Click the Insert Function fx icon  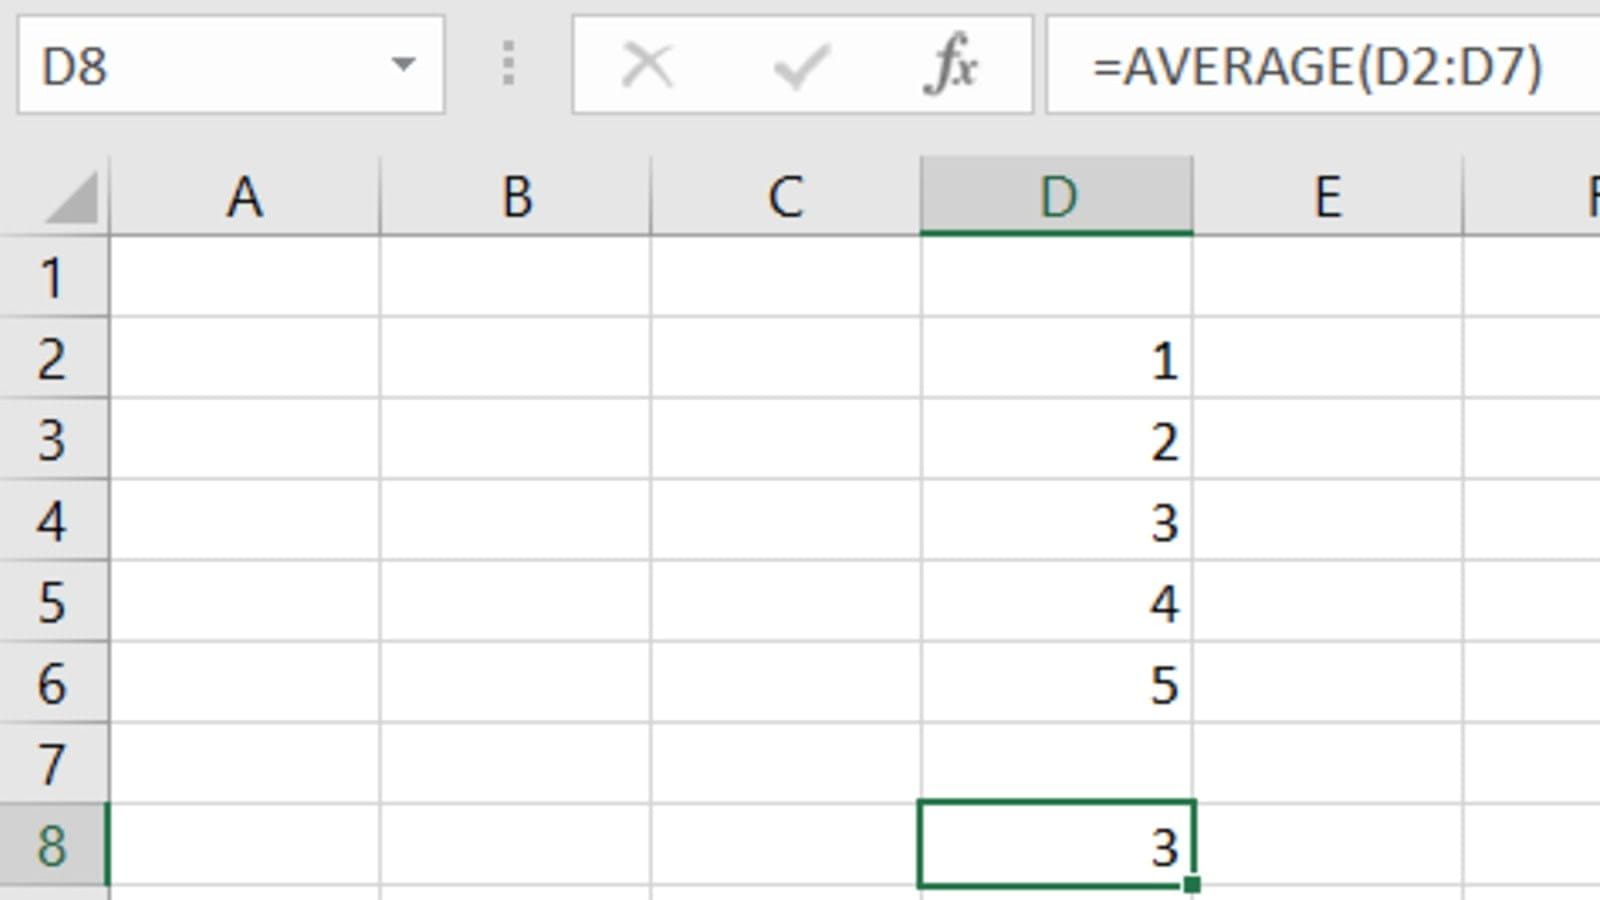click(951, 65)
